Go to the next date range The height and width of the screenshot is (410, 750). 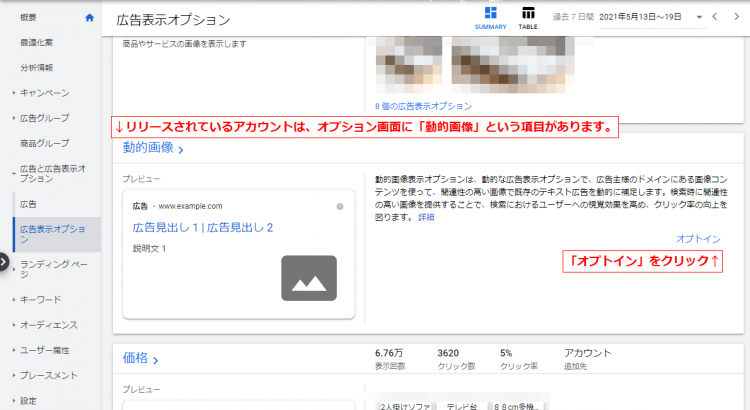(736, 17)
